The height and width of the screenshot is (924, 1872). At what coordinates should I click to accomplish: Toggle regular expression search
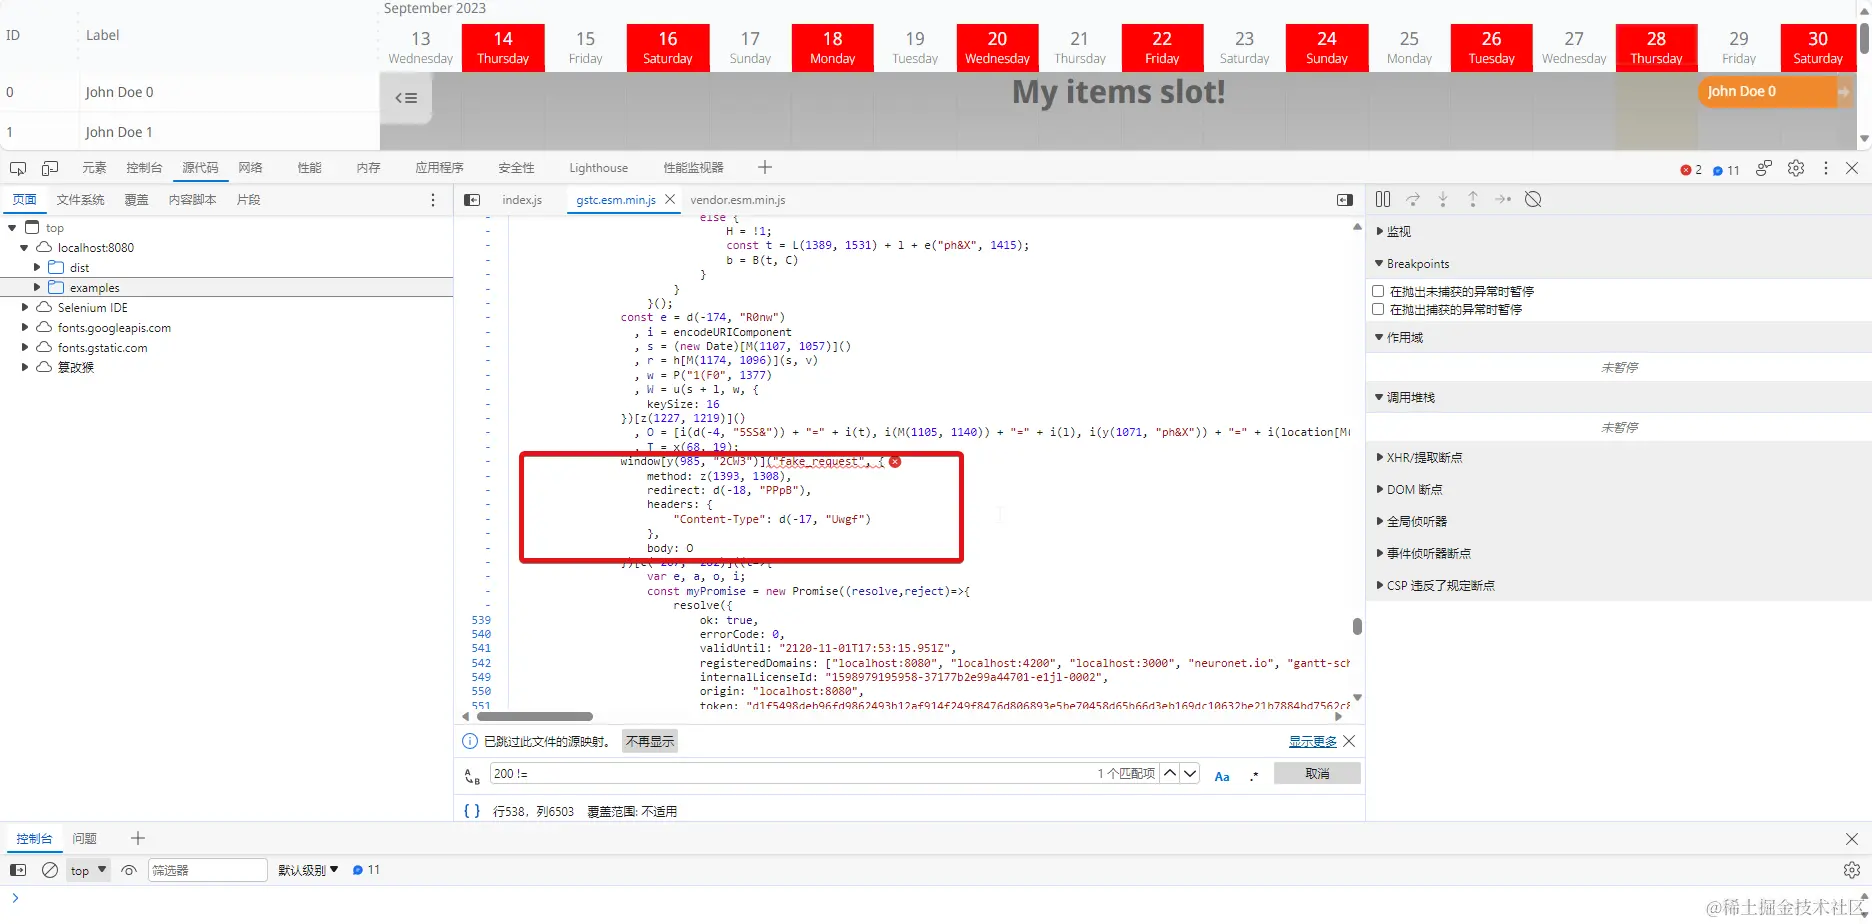click(1254, 775)
